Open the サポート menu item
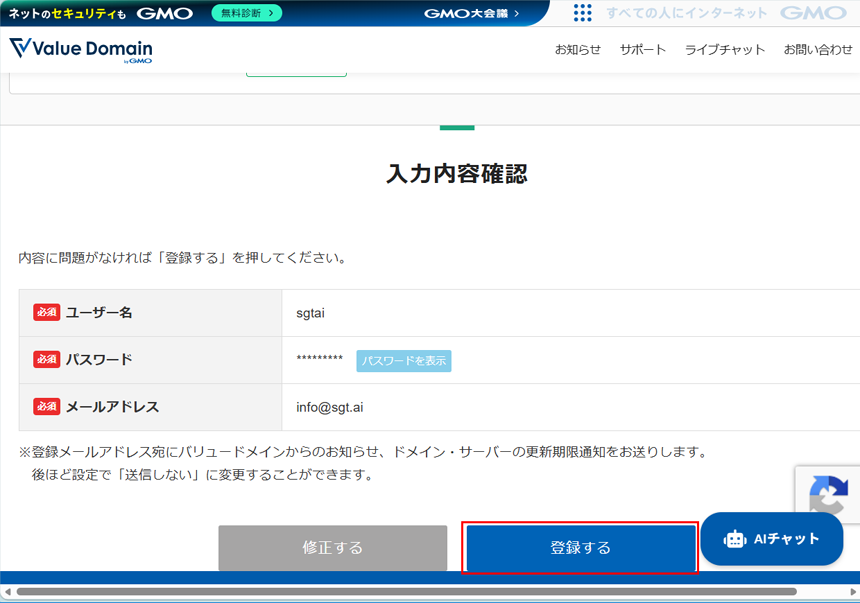 (x=643, y=49)
